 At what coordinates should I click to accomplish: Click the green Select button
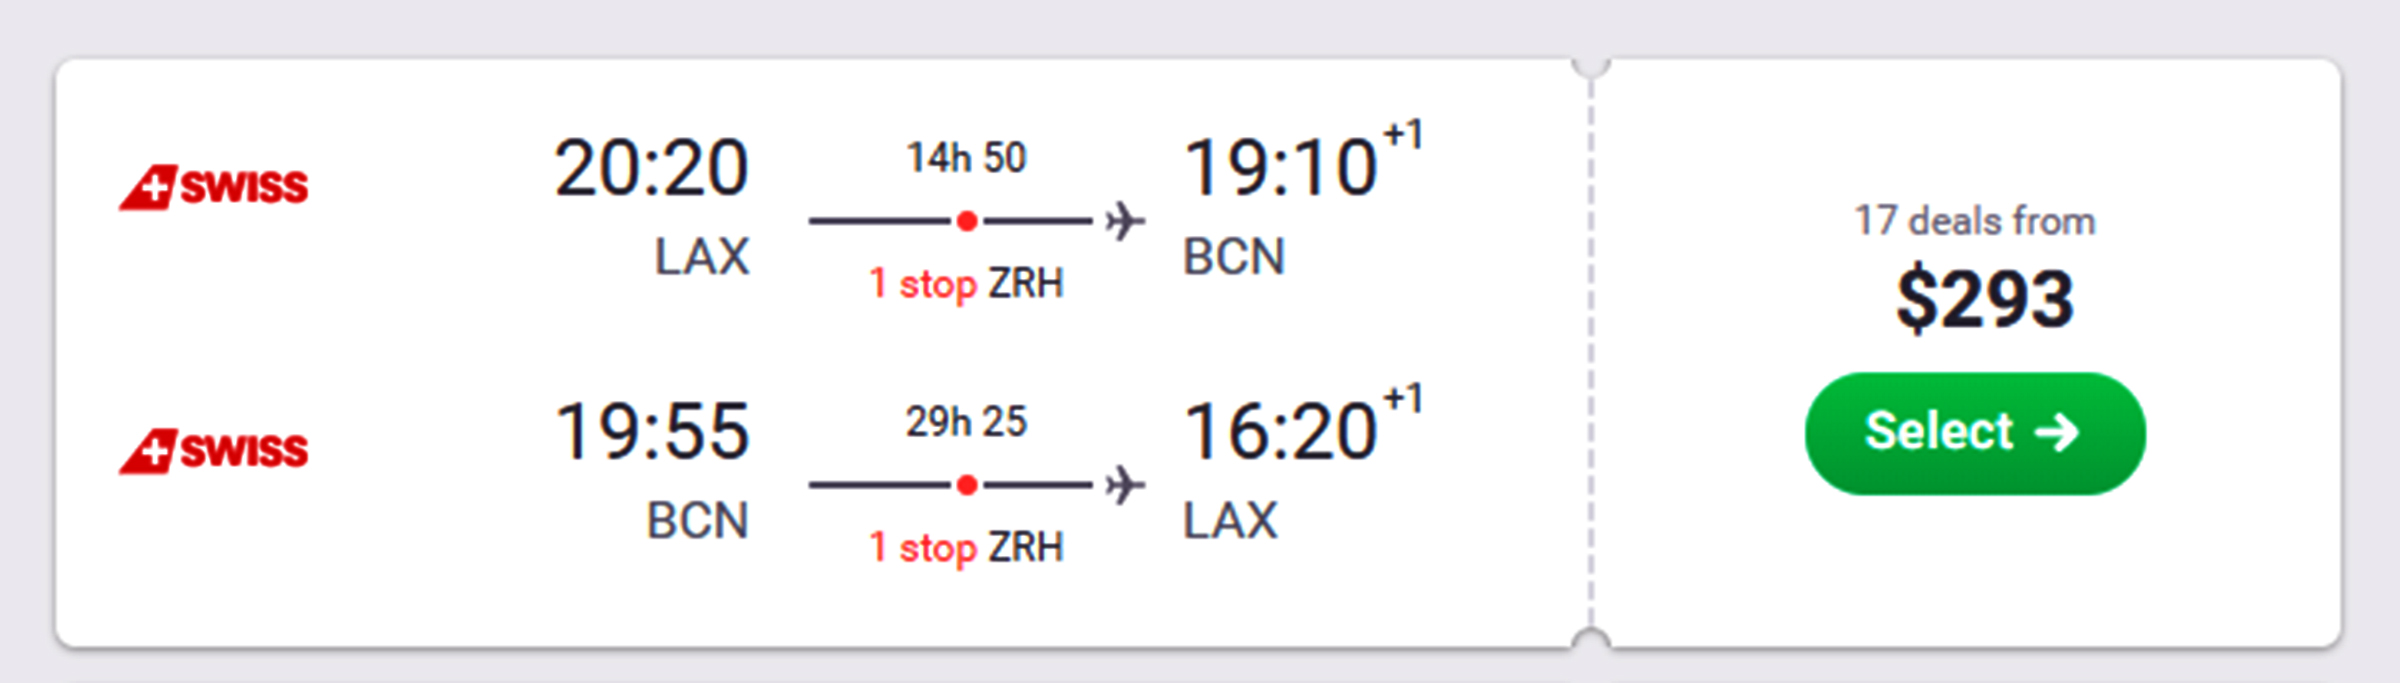1975,433
